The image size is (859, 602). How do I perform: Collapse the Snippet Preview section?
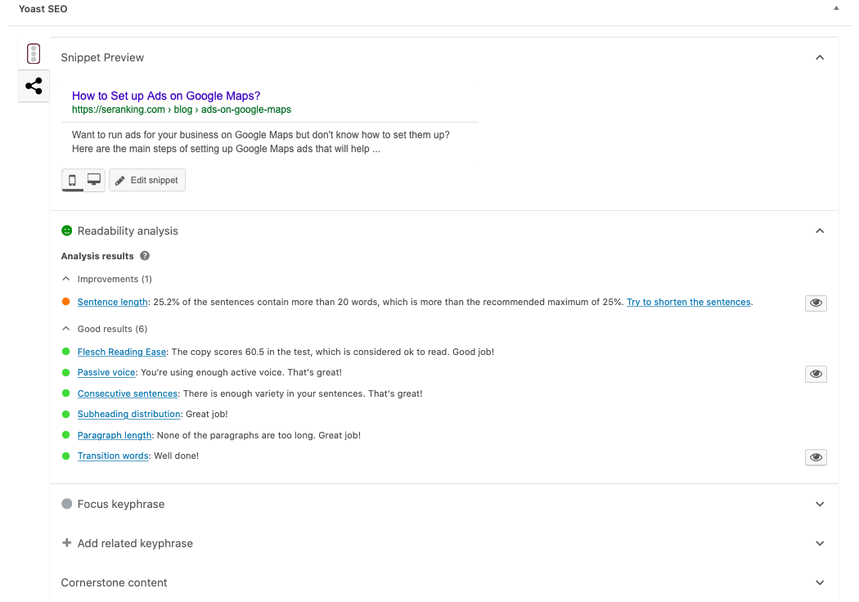[820, 57]
